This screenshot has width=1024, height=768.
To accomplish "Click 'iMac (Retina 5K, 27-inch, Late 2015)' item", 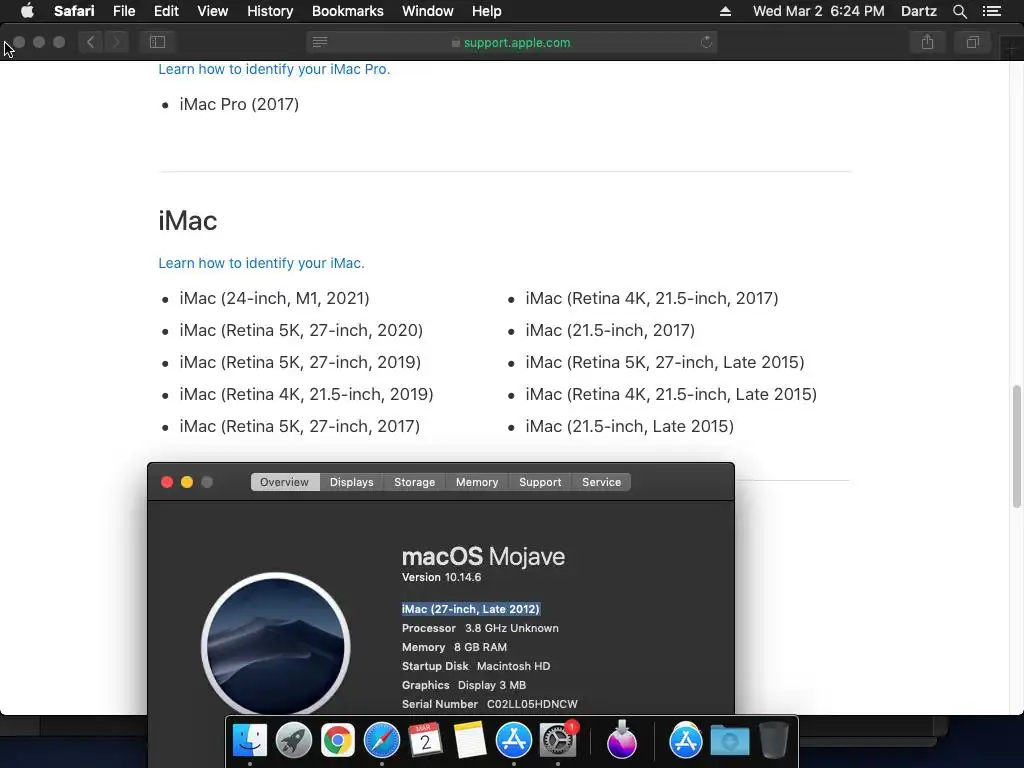I will point(665,362).
